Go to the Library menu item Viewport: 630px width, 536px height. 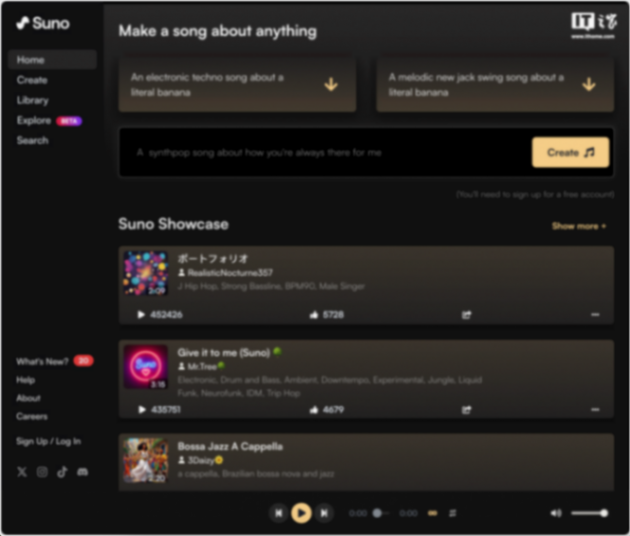coord(33,100)
